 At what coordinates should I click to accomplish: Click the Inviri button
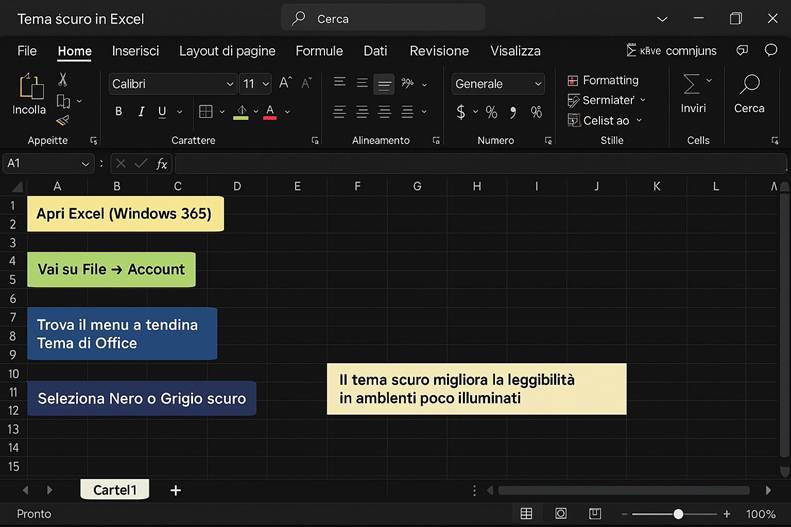point(693,94)
